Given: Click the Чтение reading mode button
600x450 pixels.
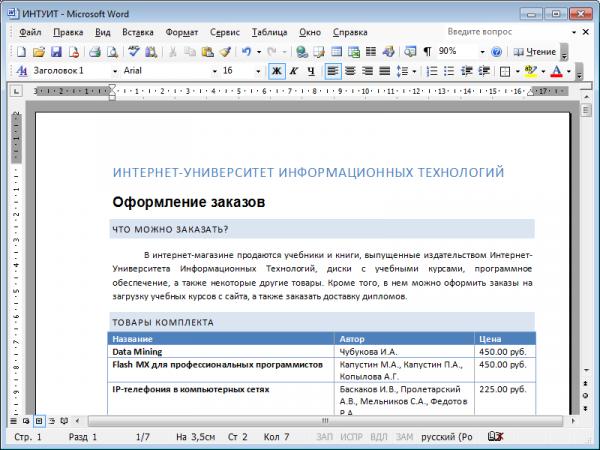Looking at the screenshot, I should point(535,52).
